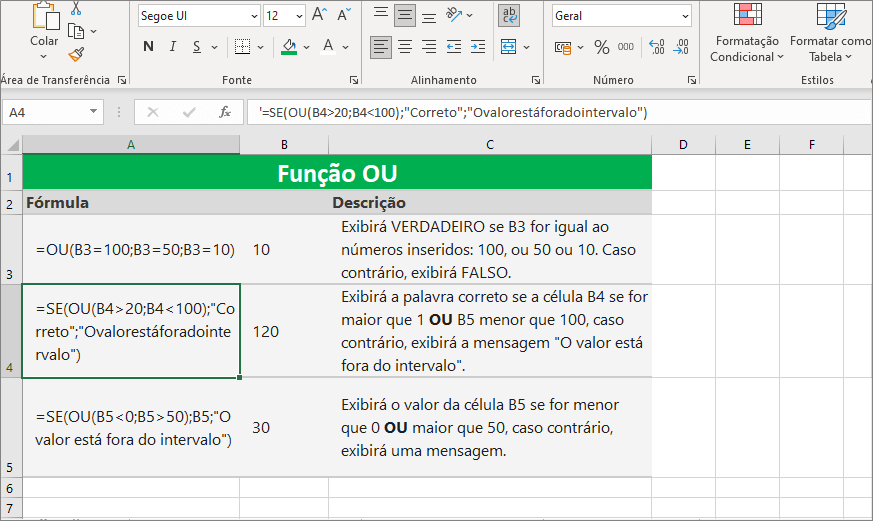873x521 pixels.
Task: Apply the thousands separator 000 icon
Action: coord(626,47)
